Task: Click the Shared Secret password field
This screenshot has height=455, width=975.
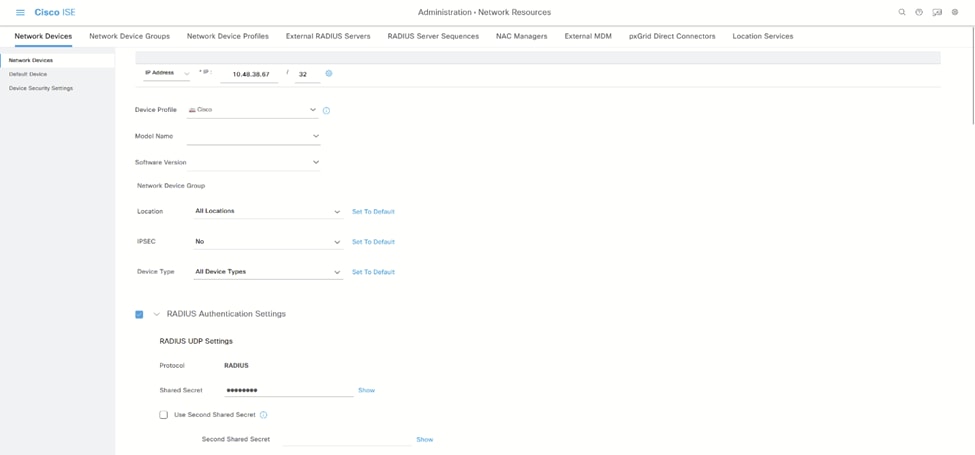Action: [289, 390]
